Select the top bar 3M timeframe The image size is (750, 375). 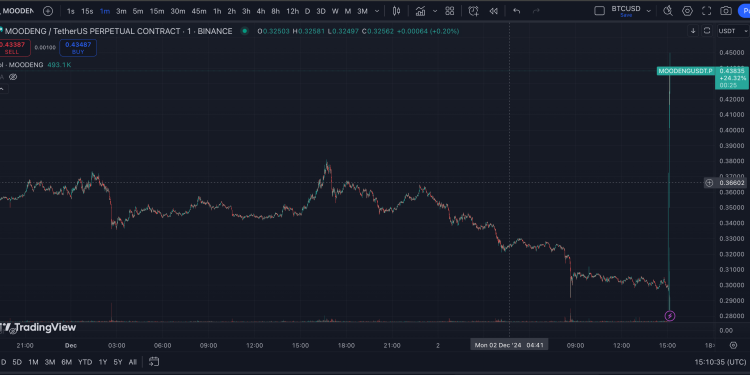(x=362, y=11)
